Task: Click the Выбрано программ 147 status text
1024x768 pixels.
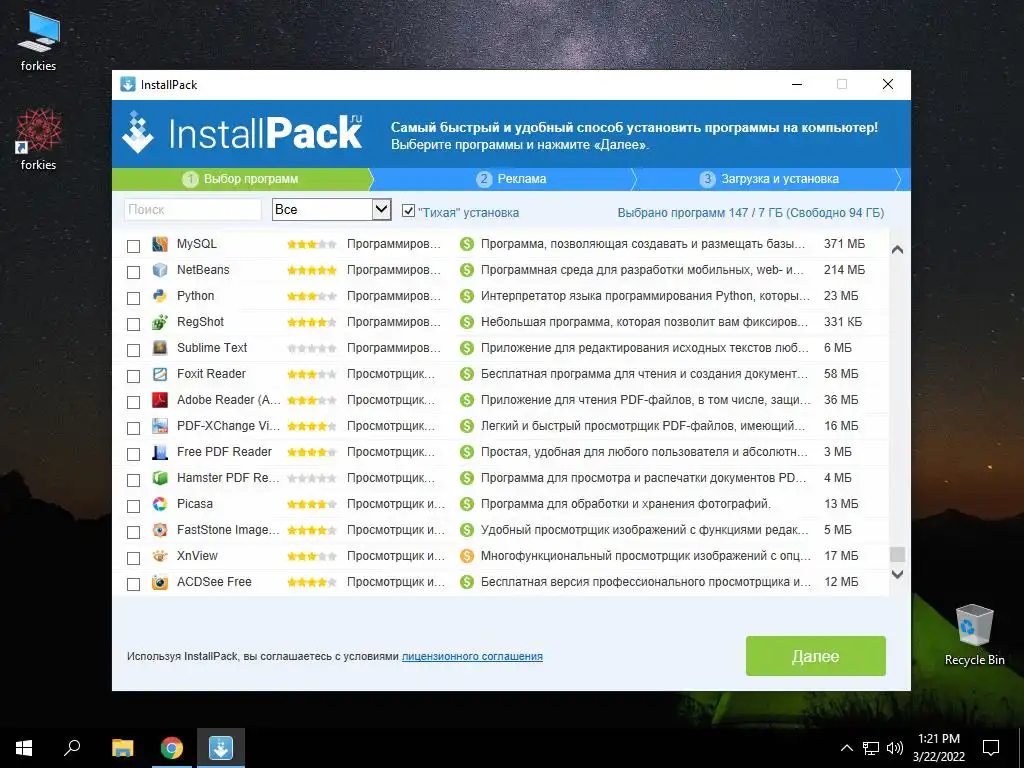Action: (x=750, y=213)
